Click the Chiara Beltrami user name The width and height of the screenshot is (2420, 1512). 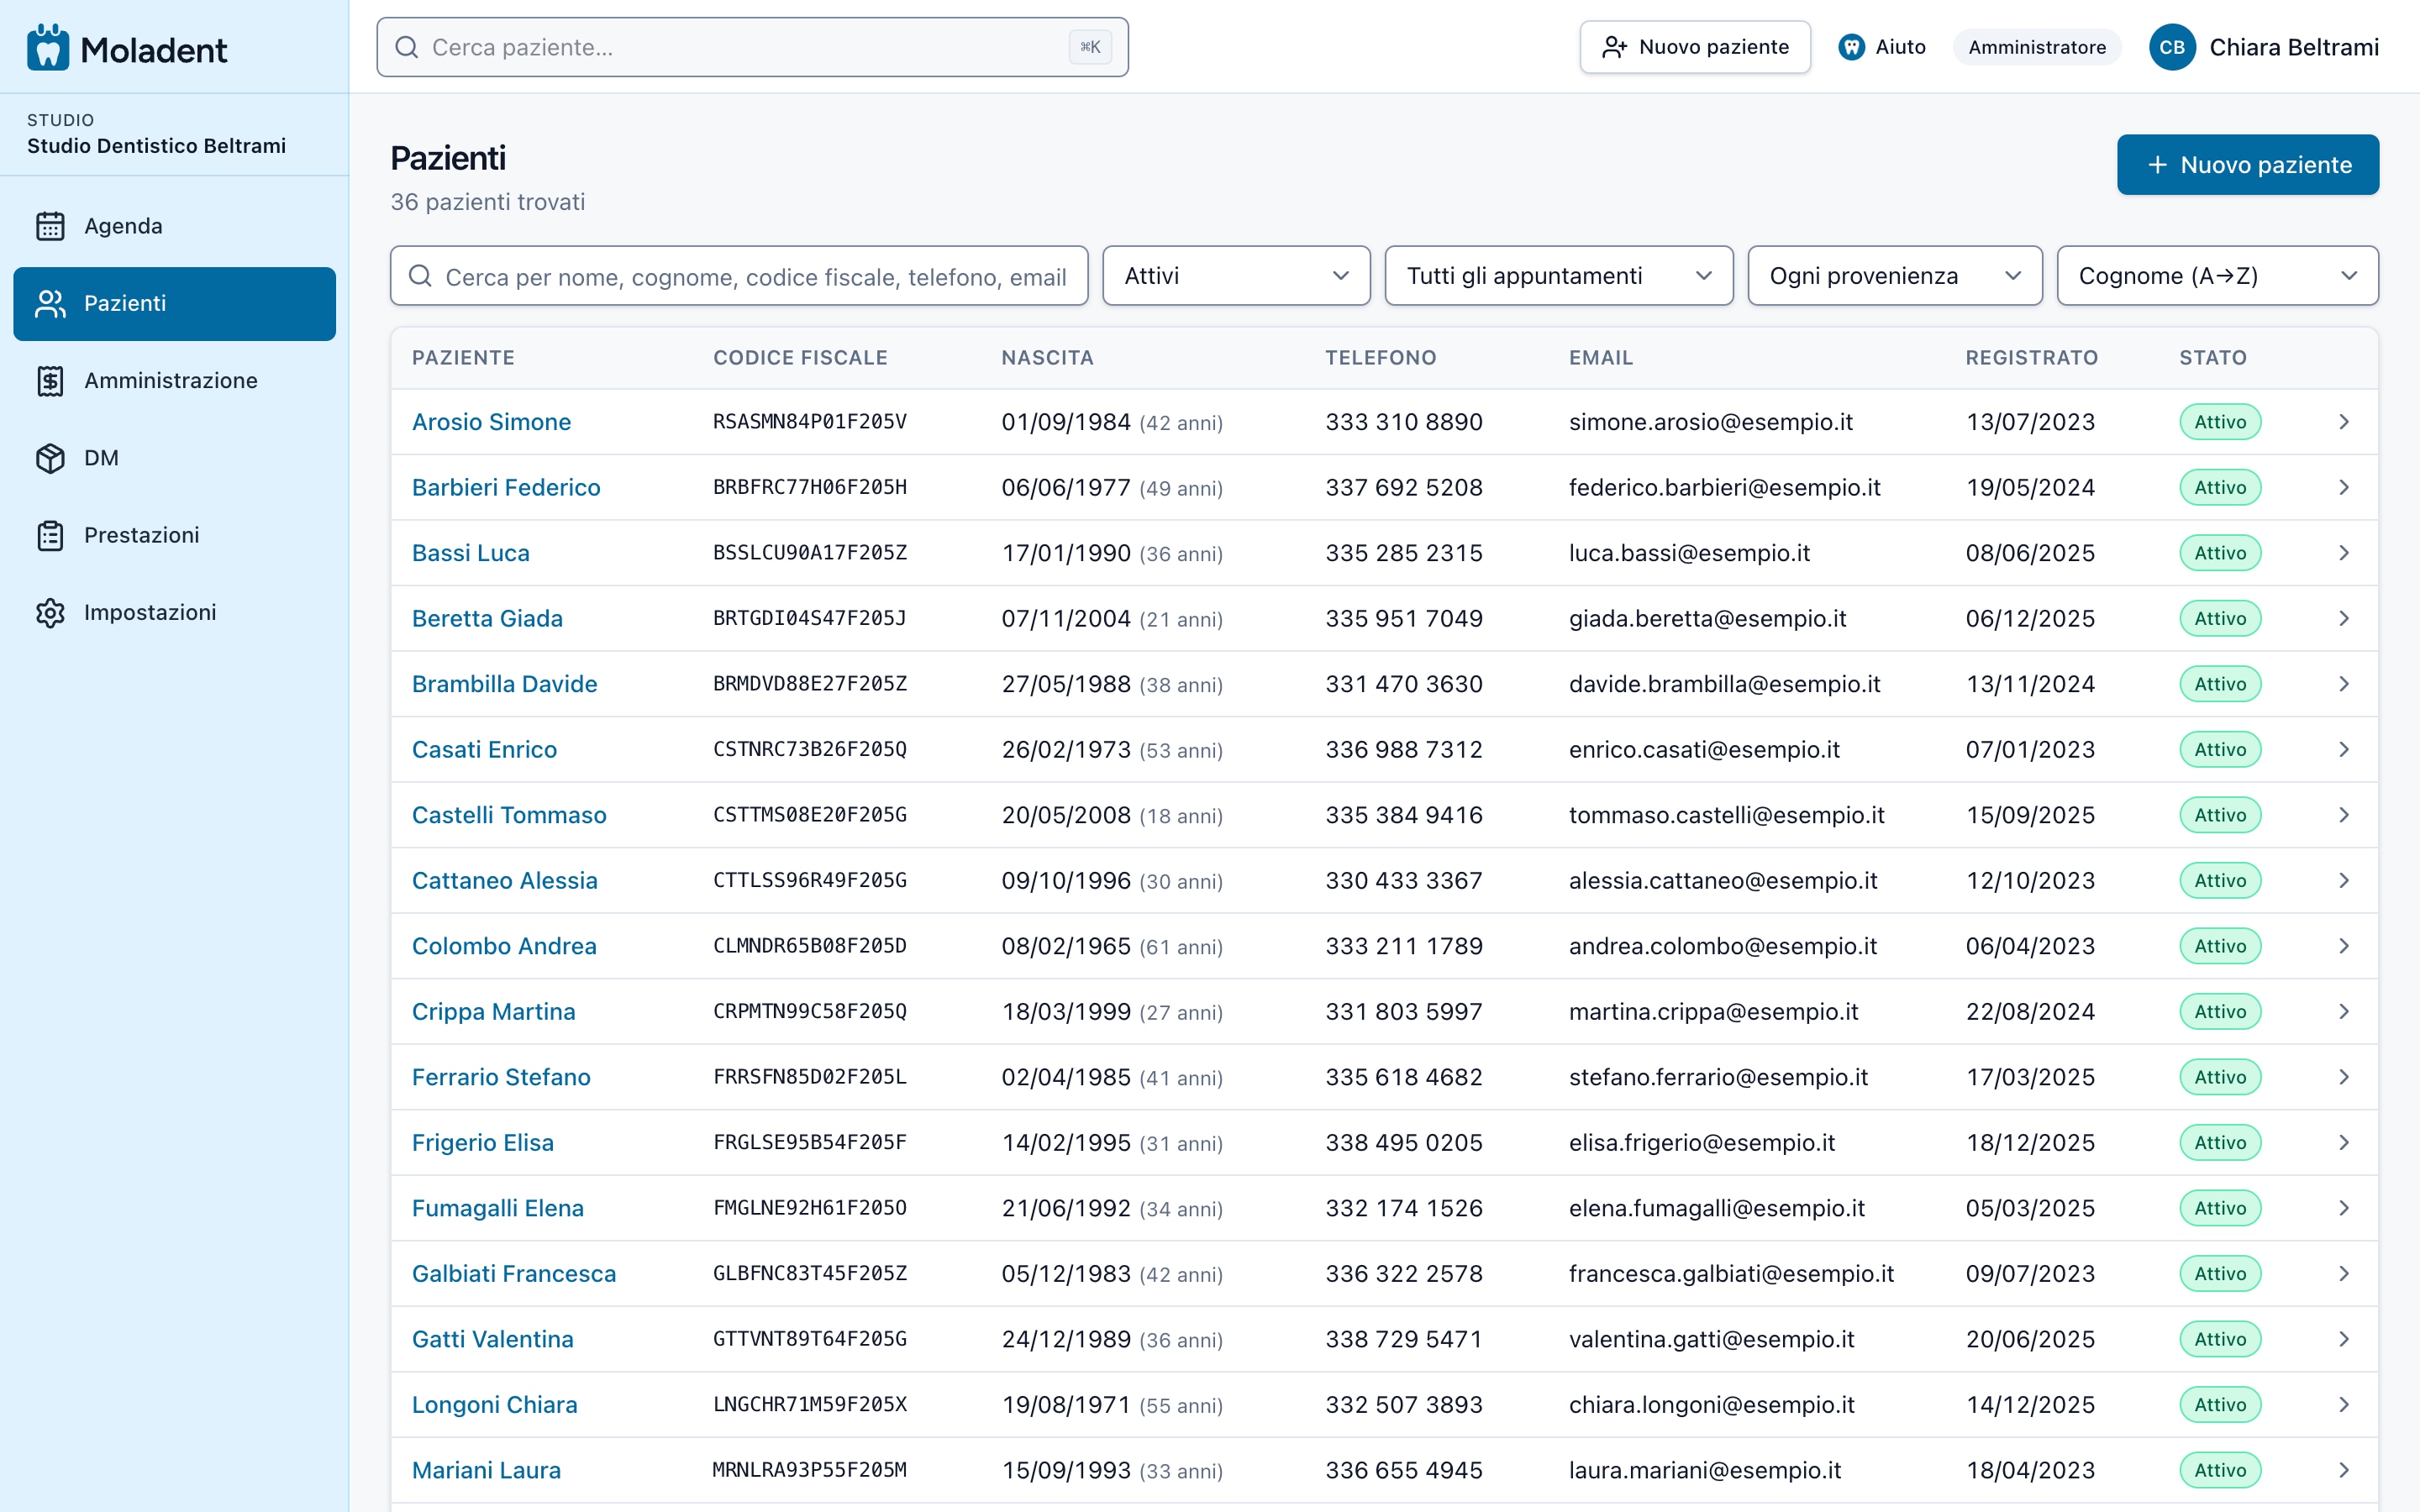coord(2293,47)
